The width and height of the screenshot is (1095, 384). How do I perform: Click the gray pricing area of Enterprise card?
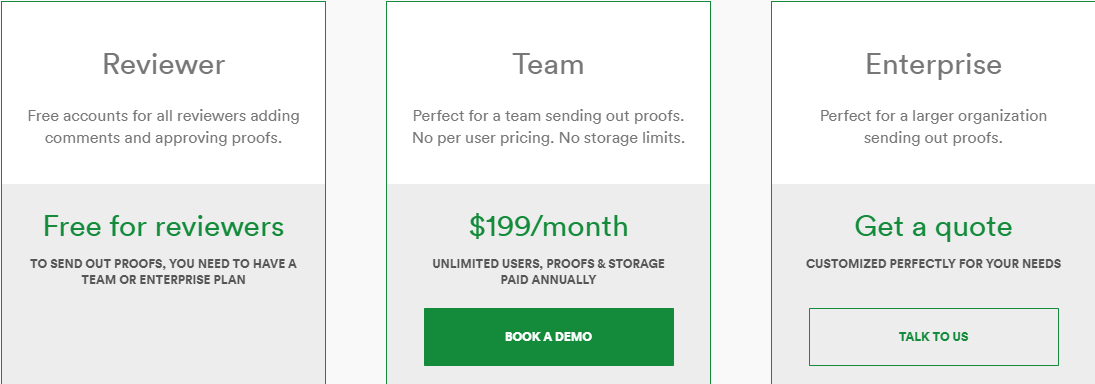pyautogui.click(x=934, y=284)
